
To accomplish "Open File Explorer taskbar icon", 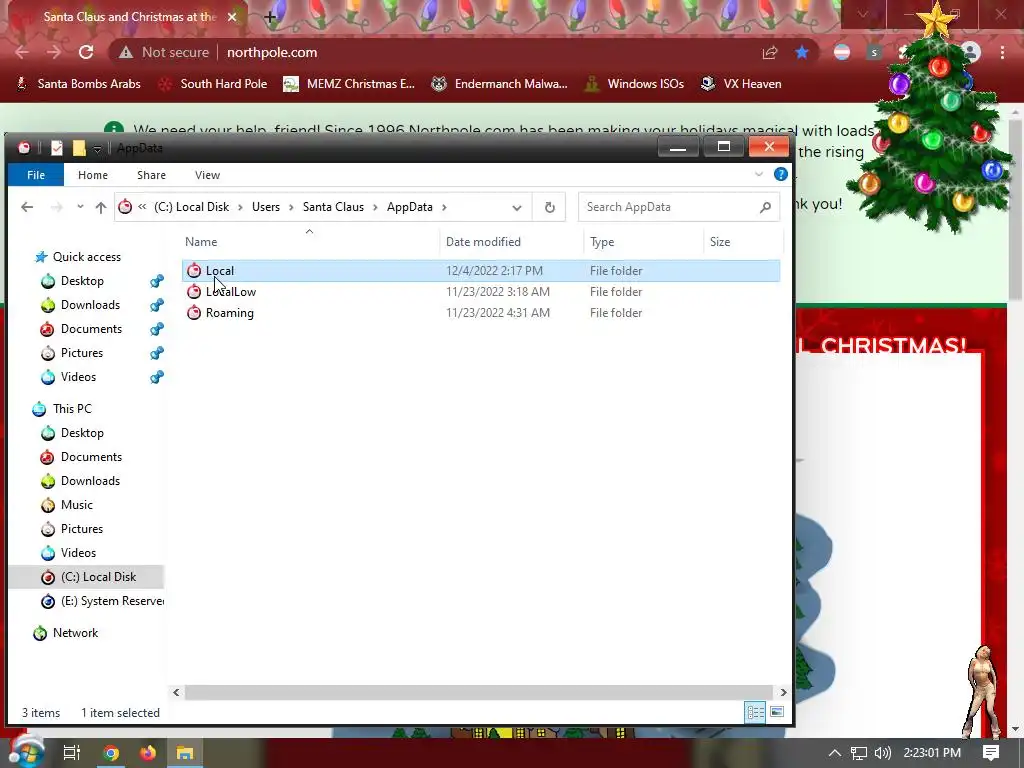I will (185, 753).
